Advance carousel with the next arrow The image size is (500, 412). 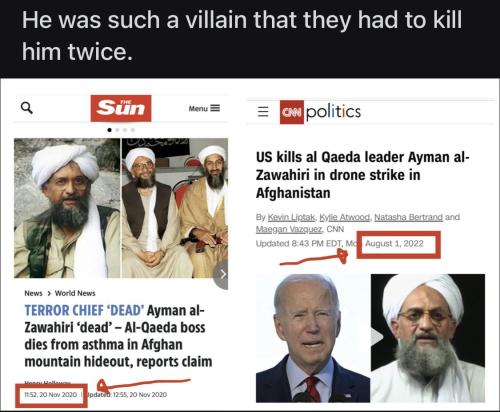[221, 274]
